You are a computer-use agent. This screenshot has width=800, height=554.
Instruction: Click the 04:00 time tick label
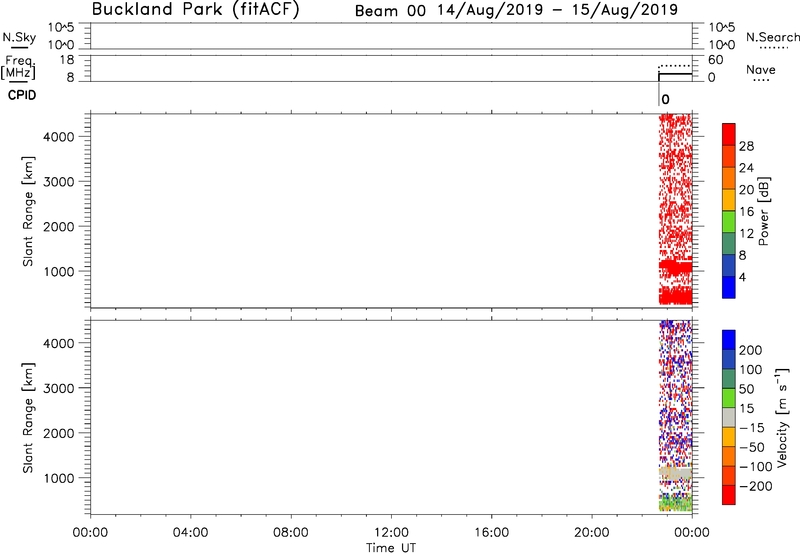(190, 533)
